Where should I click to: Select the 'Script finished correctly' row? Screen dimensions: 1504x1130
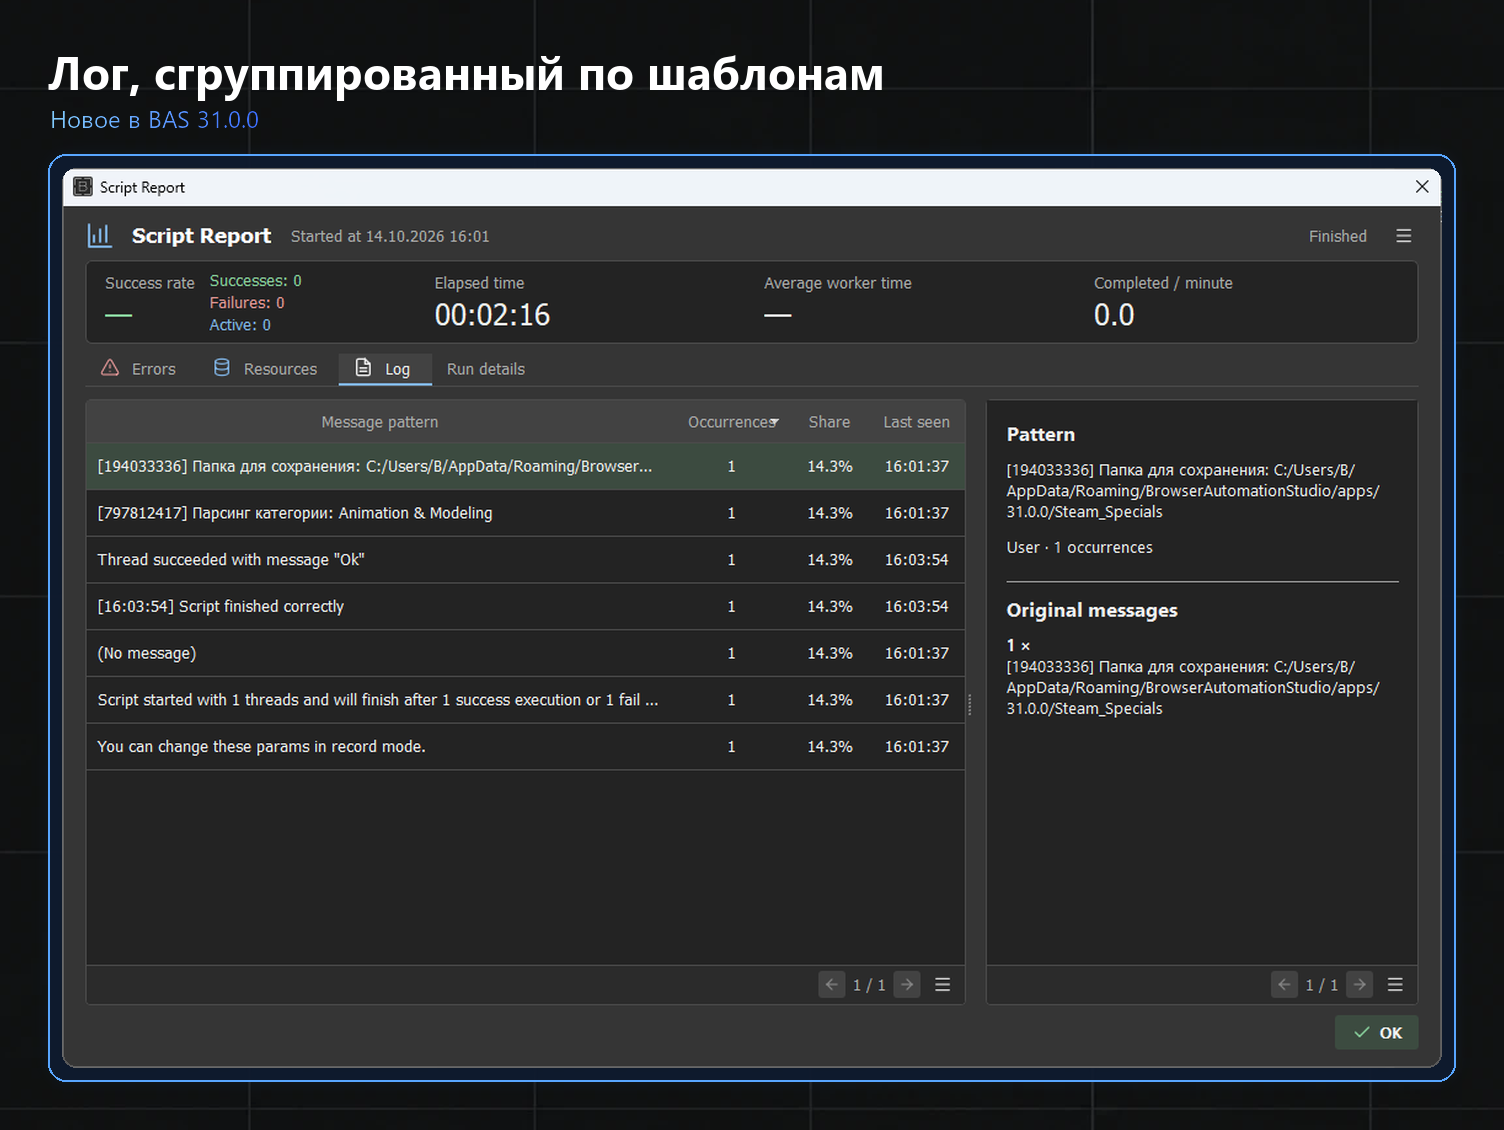click(x=526, y=607)
